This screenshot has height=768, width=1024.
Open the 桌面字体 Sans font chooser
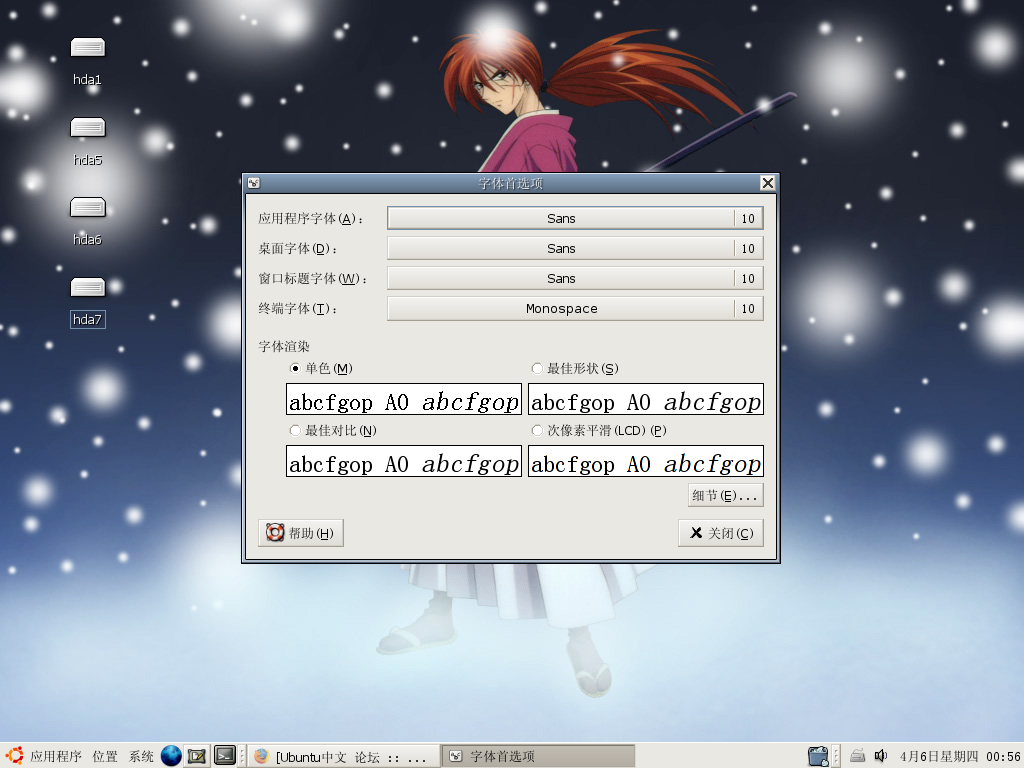(575, 248)
